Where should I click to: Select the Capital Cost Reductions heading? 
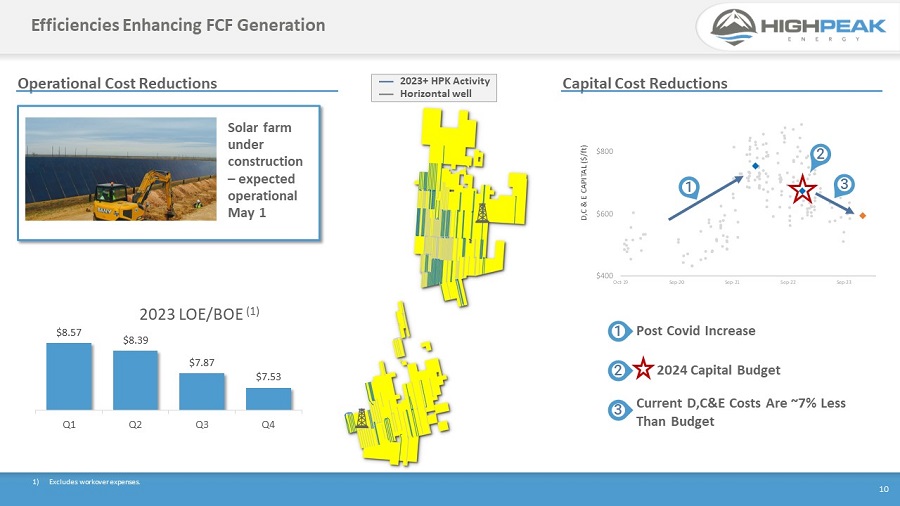pyautogui.click(x=645, y=83)
